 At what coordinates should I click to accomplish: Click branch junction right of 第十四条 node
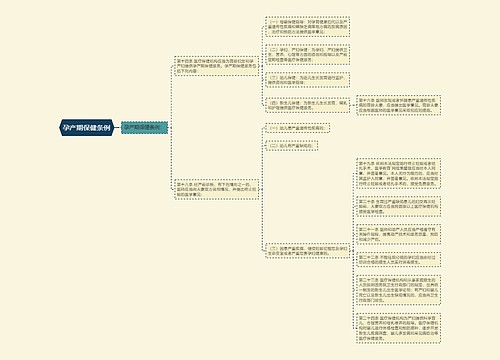(262, 66)
